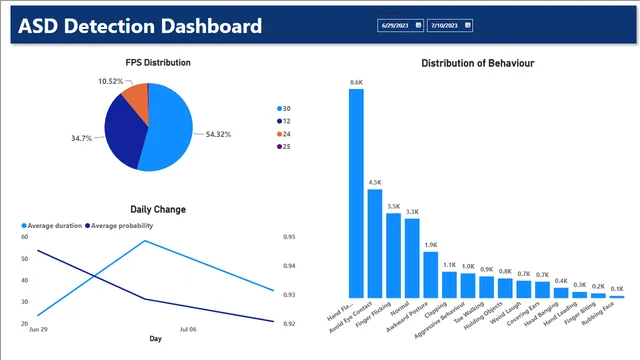
Task: Click the 0.1K bar value label
Action: 617,289
